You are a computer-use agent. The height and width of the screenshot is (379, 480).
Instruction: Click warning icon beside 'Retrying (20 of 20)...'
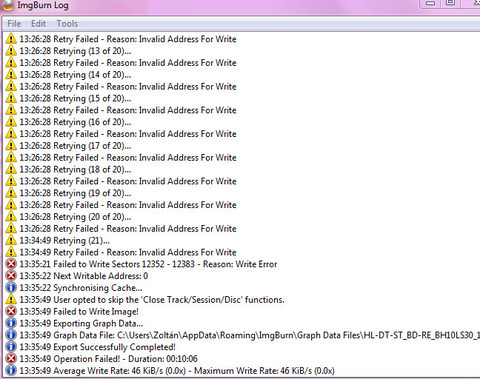(x=11, y=217)
